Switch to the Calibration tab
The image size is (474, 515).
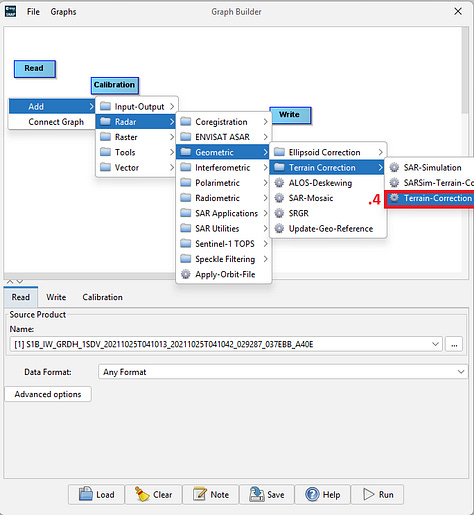tap(102, 297)
